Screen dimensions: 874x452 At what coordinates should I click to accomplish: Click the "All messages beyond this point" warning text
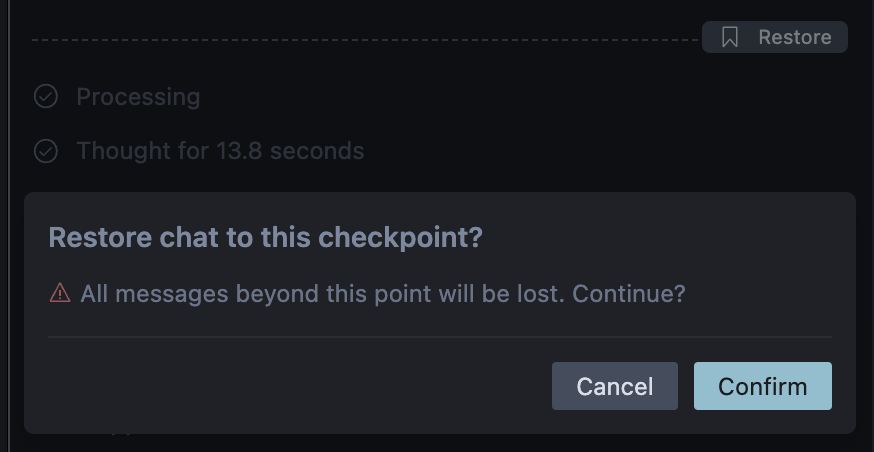[x=320, y=294]
